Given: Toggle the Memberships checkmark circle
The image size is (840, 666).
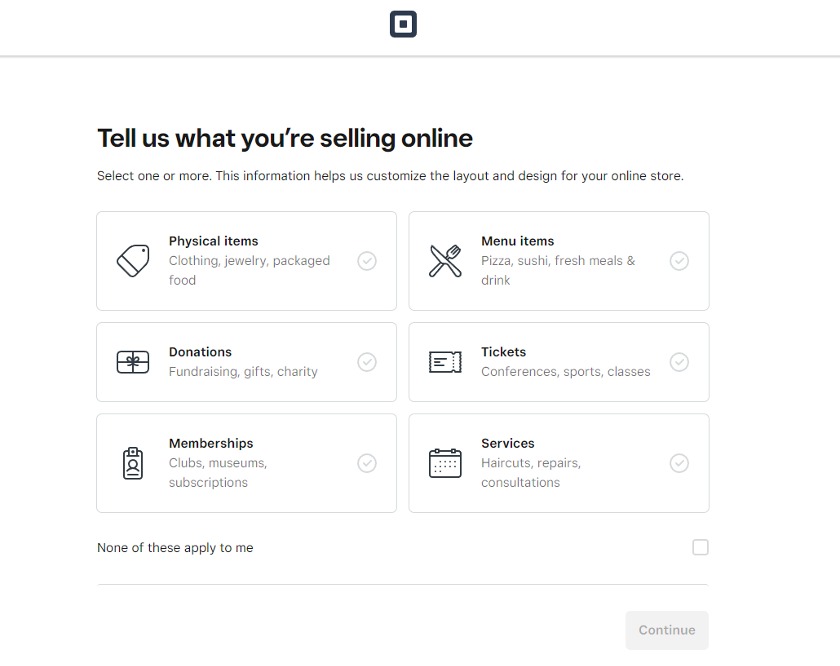Looking at the screenshot, I should coord(367,463).
